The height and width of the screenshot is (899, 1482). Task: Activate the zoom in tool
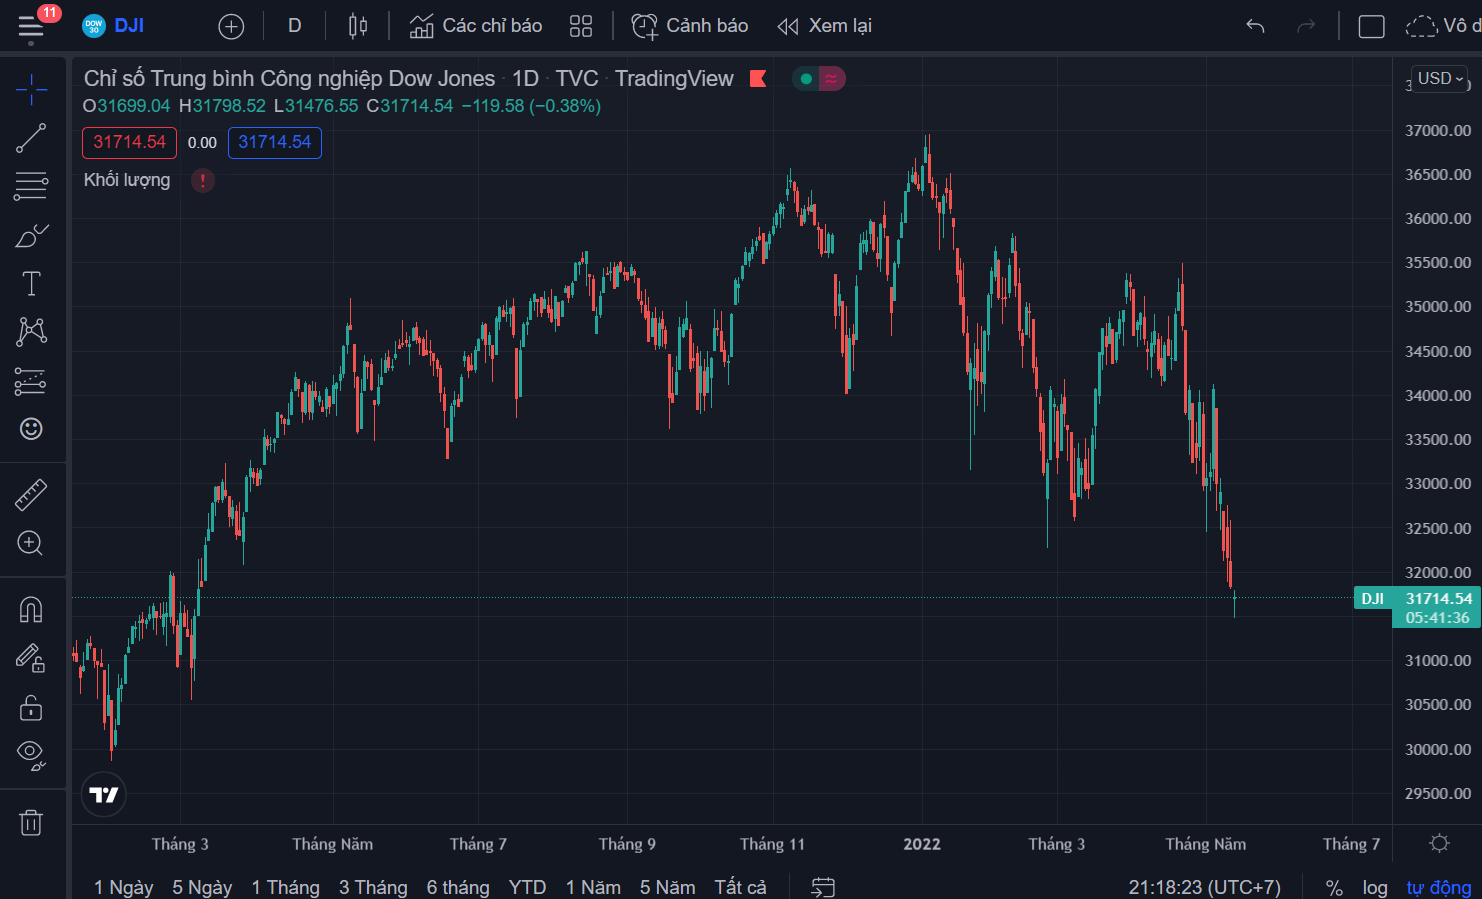click(x=31, y=543)
